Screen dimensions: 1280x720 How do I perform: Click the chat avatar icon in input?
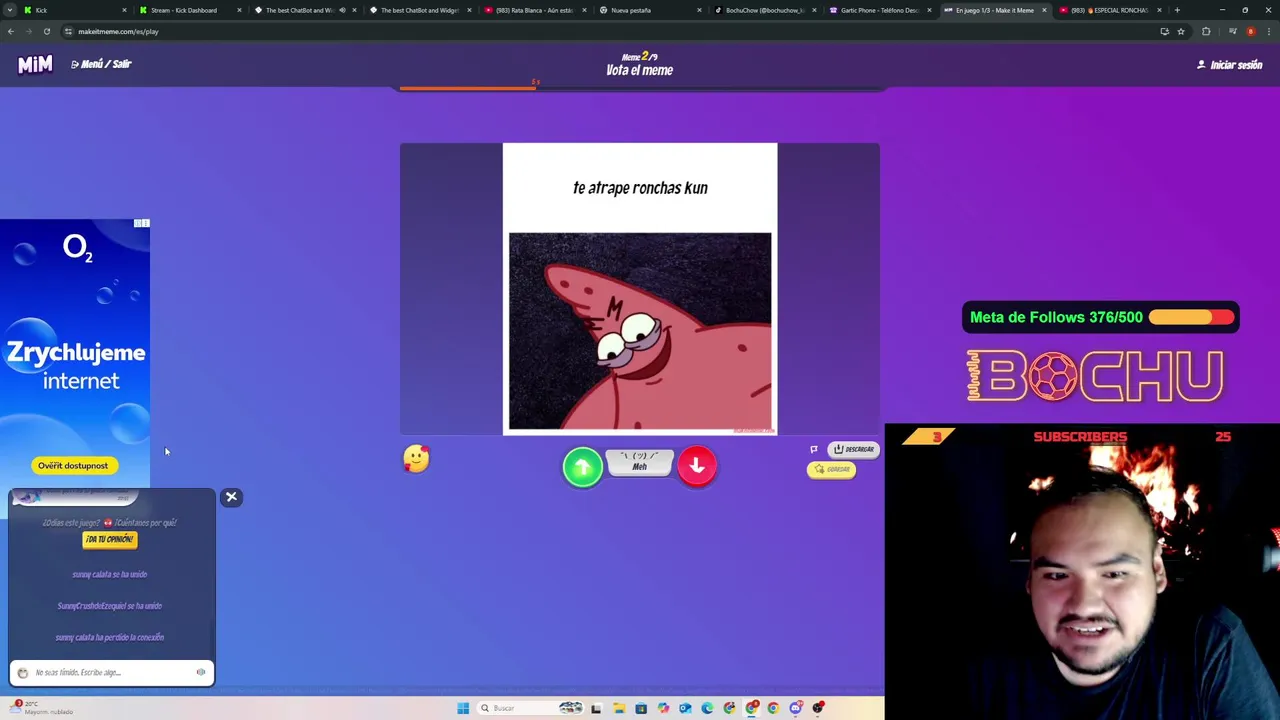tap(23, 673)
